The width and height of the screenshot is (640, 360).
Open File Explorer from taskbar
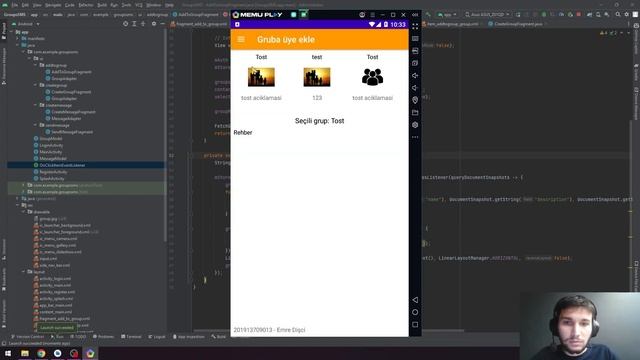[x=25, y=353]
